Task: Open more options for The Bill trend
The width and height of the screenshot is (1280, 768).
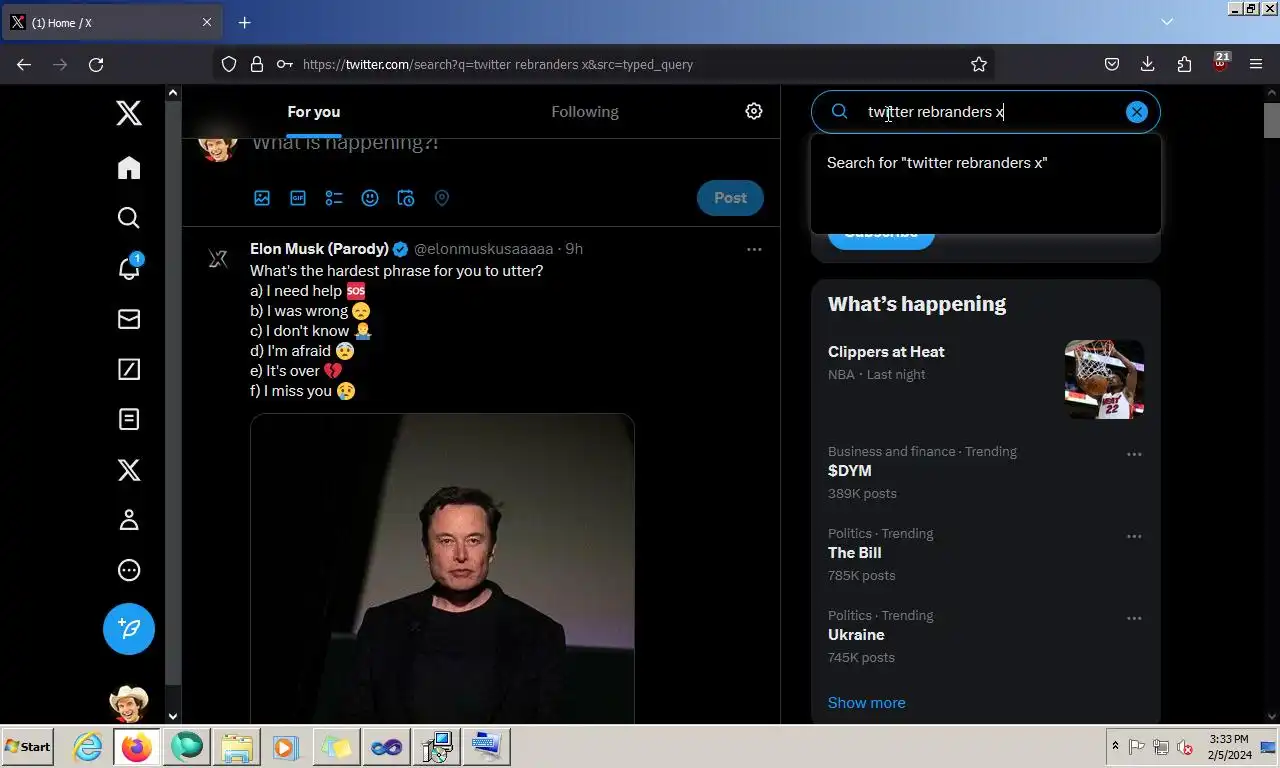Action: (1134, 536)
